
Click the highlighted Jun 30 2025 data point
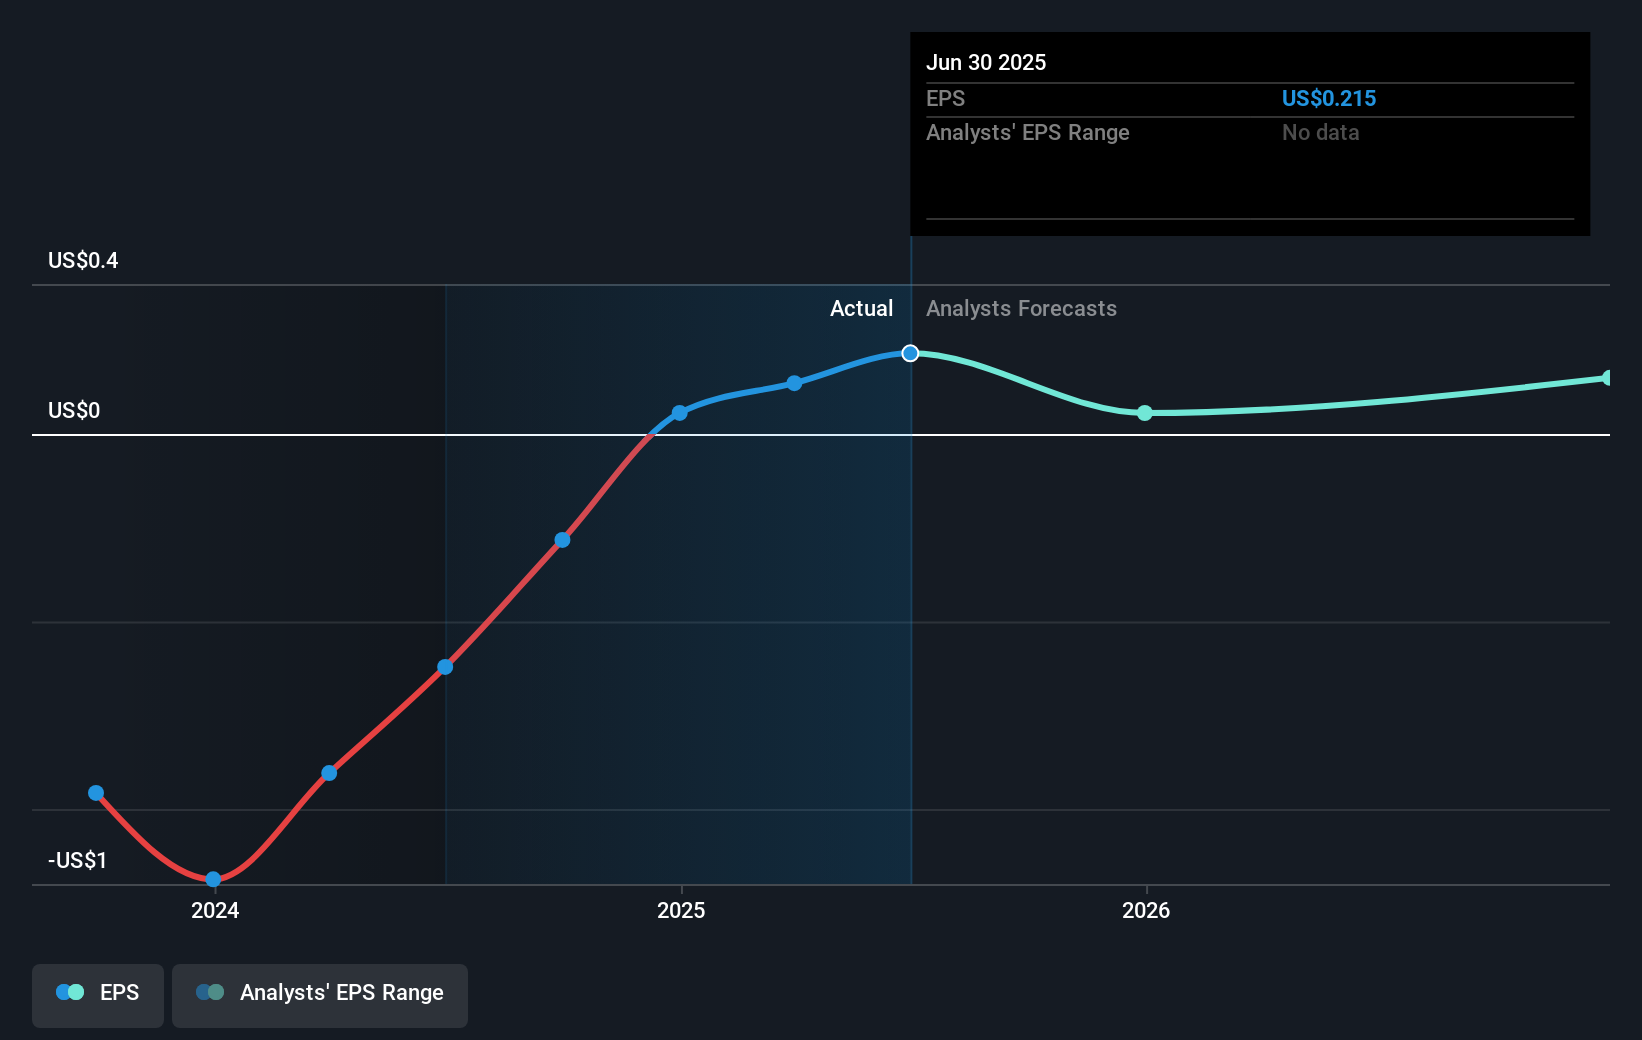(x=910, y=352)
